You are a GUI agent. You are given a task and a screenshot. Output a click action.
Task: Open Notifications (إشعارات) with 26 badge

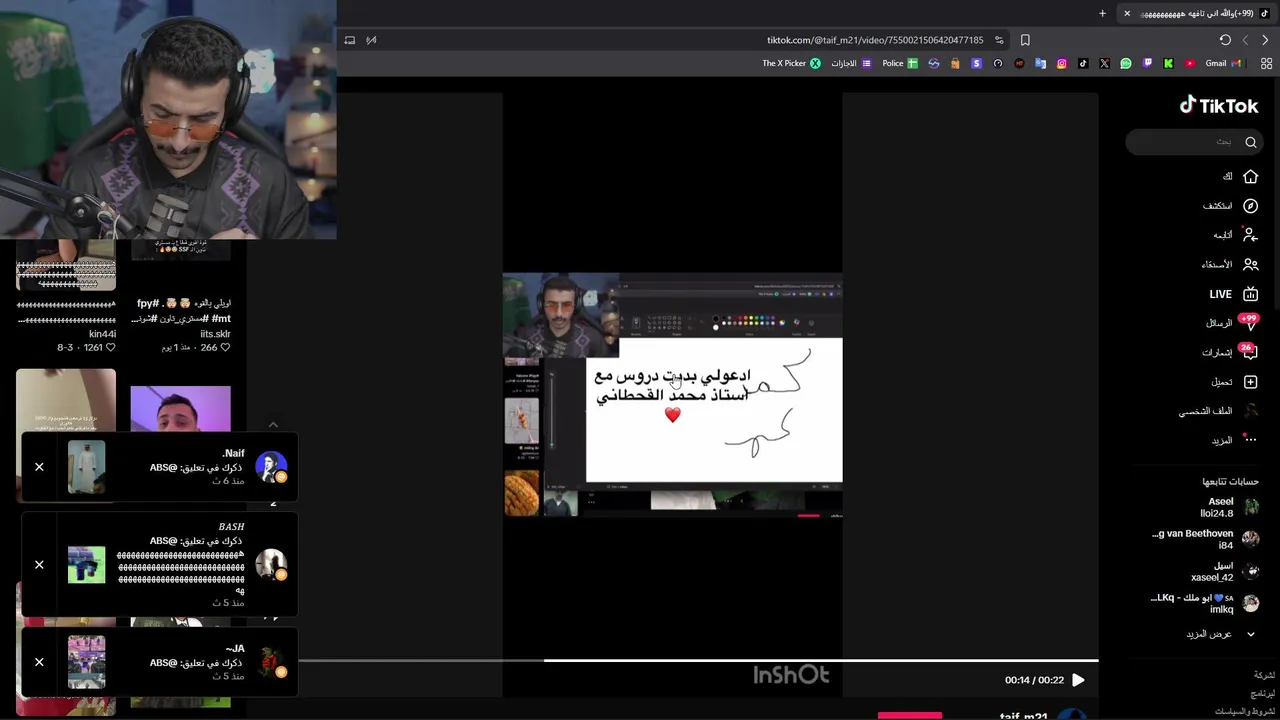pyautogui.click(x=1230, y=352)
